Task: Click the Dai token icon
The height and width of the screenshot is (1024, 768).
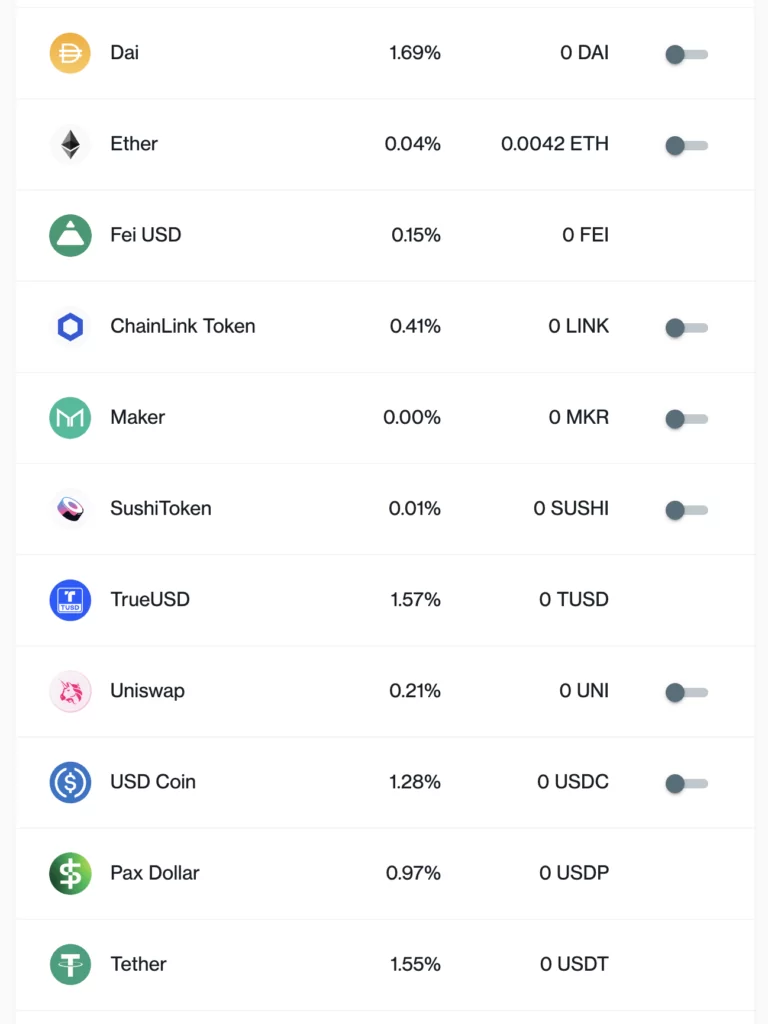Action: pos(70,53)
